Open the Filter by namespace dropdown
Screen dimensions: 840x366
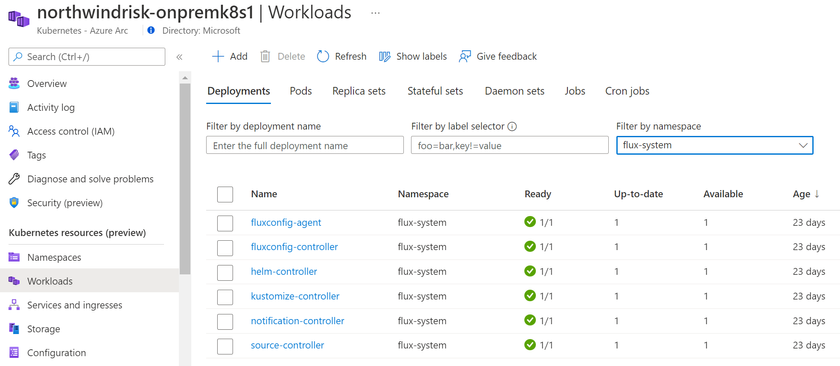click(x=715, y=145)
